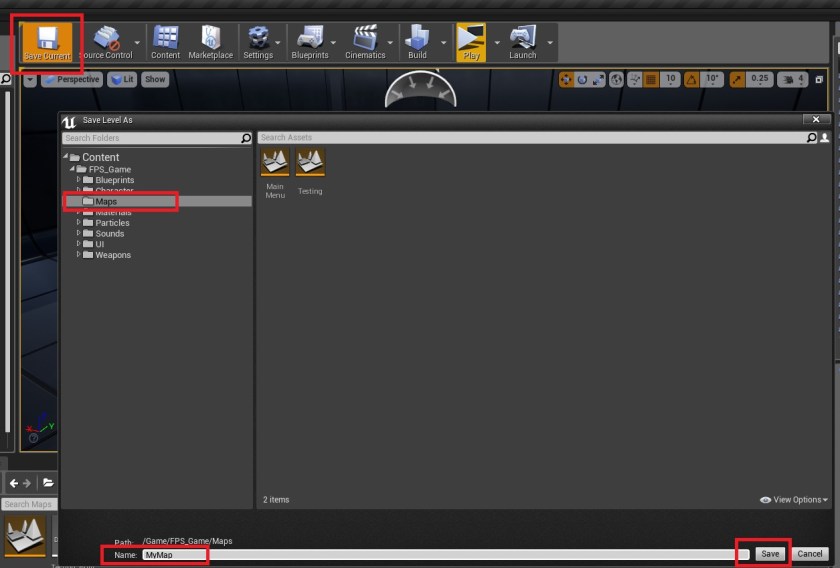Screen dimensions: 840x568
Task: Open the Play options dropdown arrow
Action: pyautogui.click(x=496, y=43)
